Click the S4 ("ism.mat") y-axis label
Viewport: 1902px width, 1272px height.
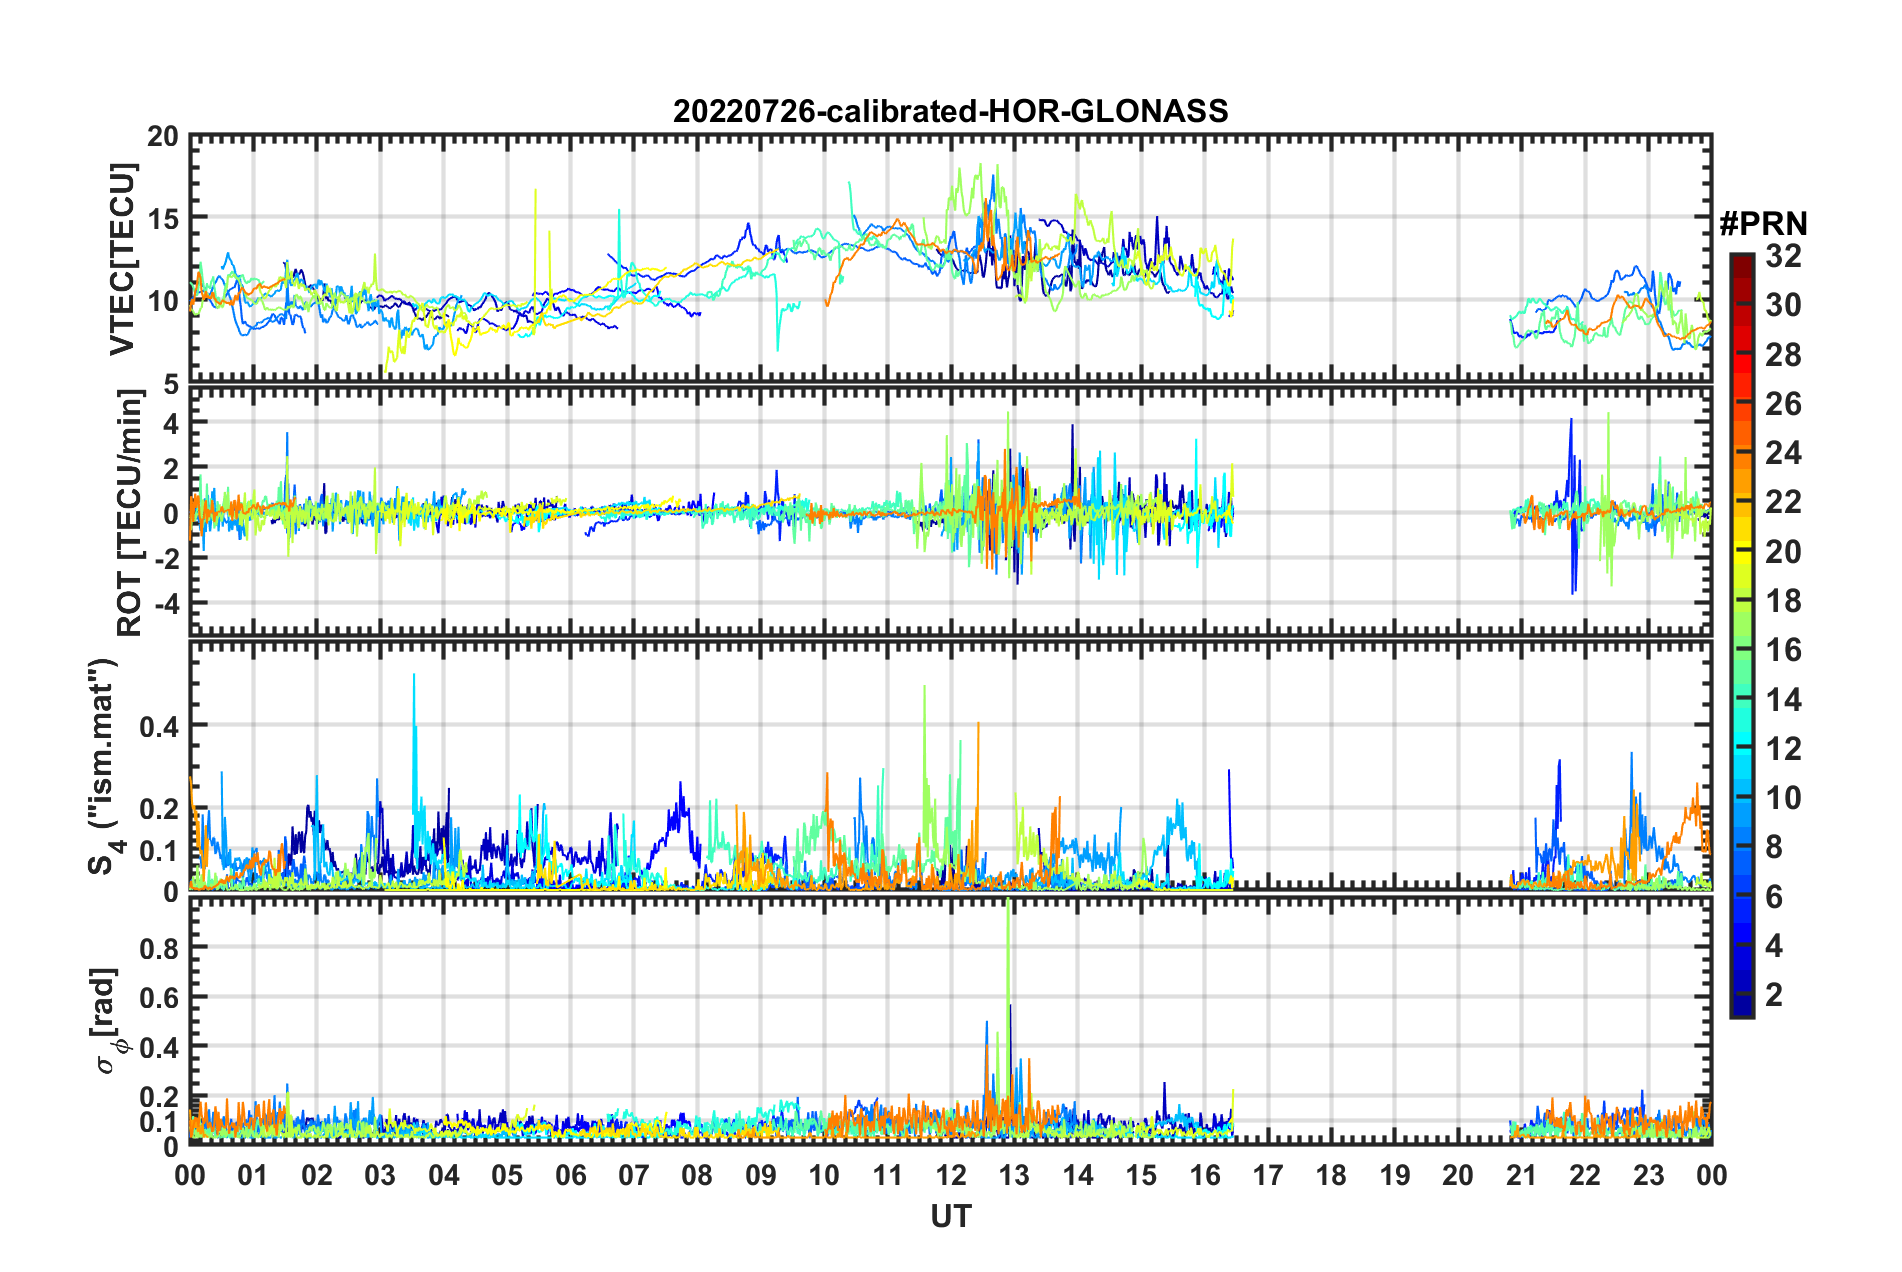104,766
